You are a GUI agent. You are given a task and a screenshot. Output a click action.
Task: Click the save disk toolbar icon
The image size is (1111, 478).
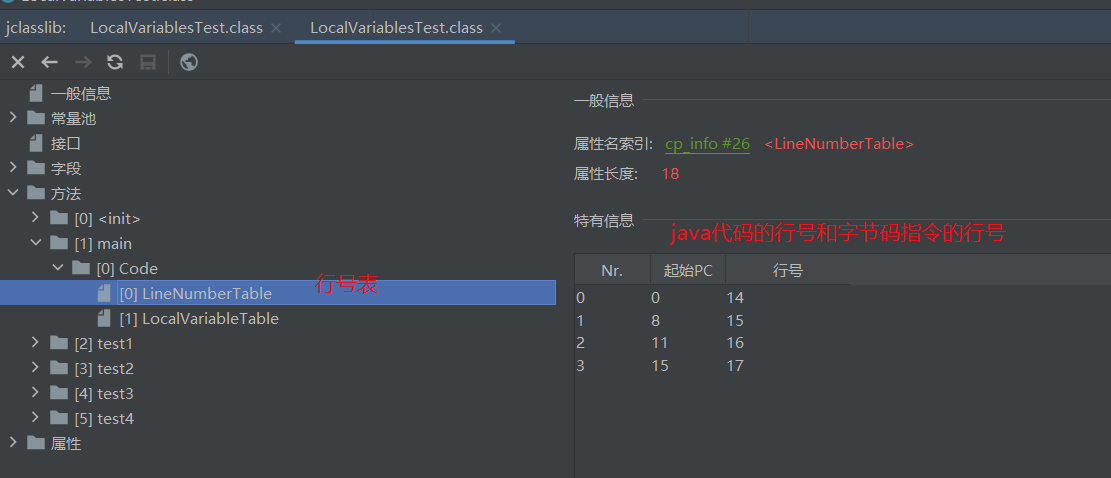pyautogui.click(x=148, y=62)
